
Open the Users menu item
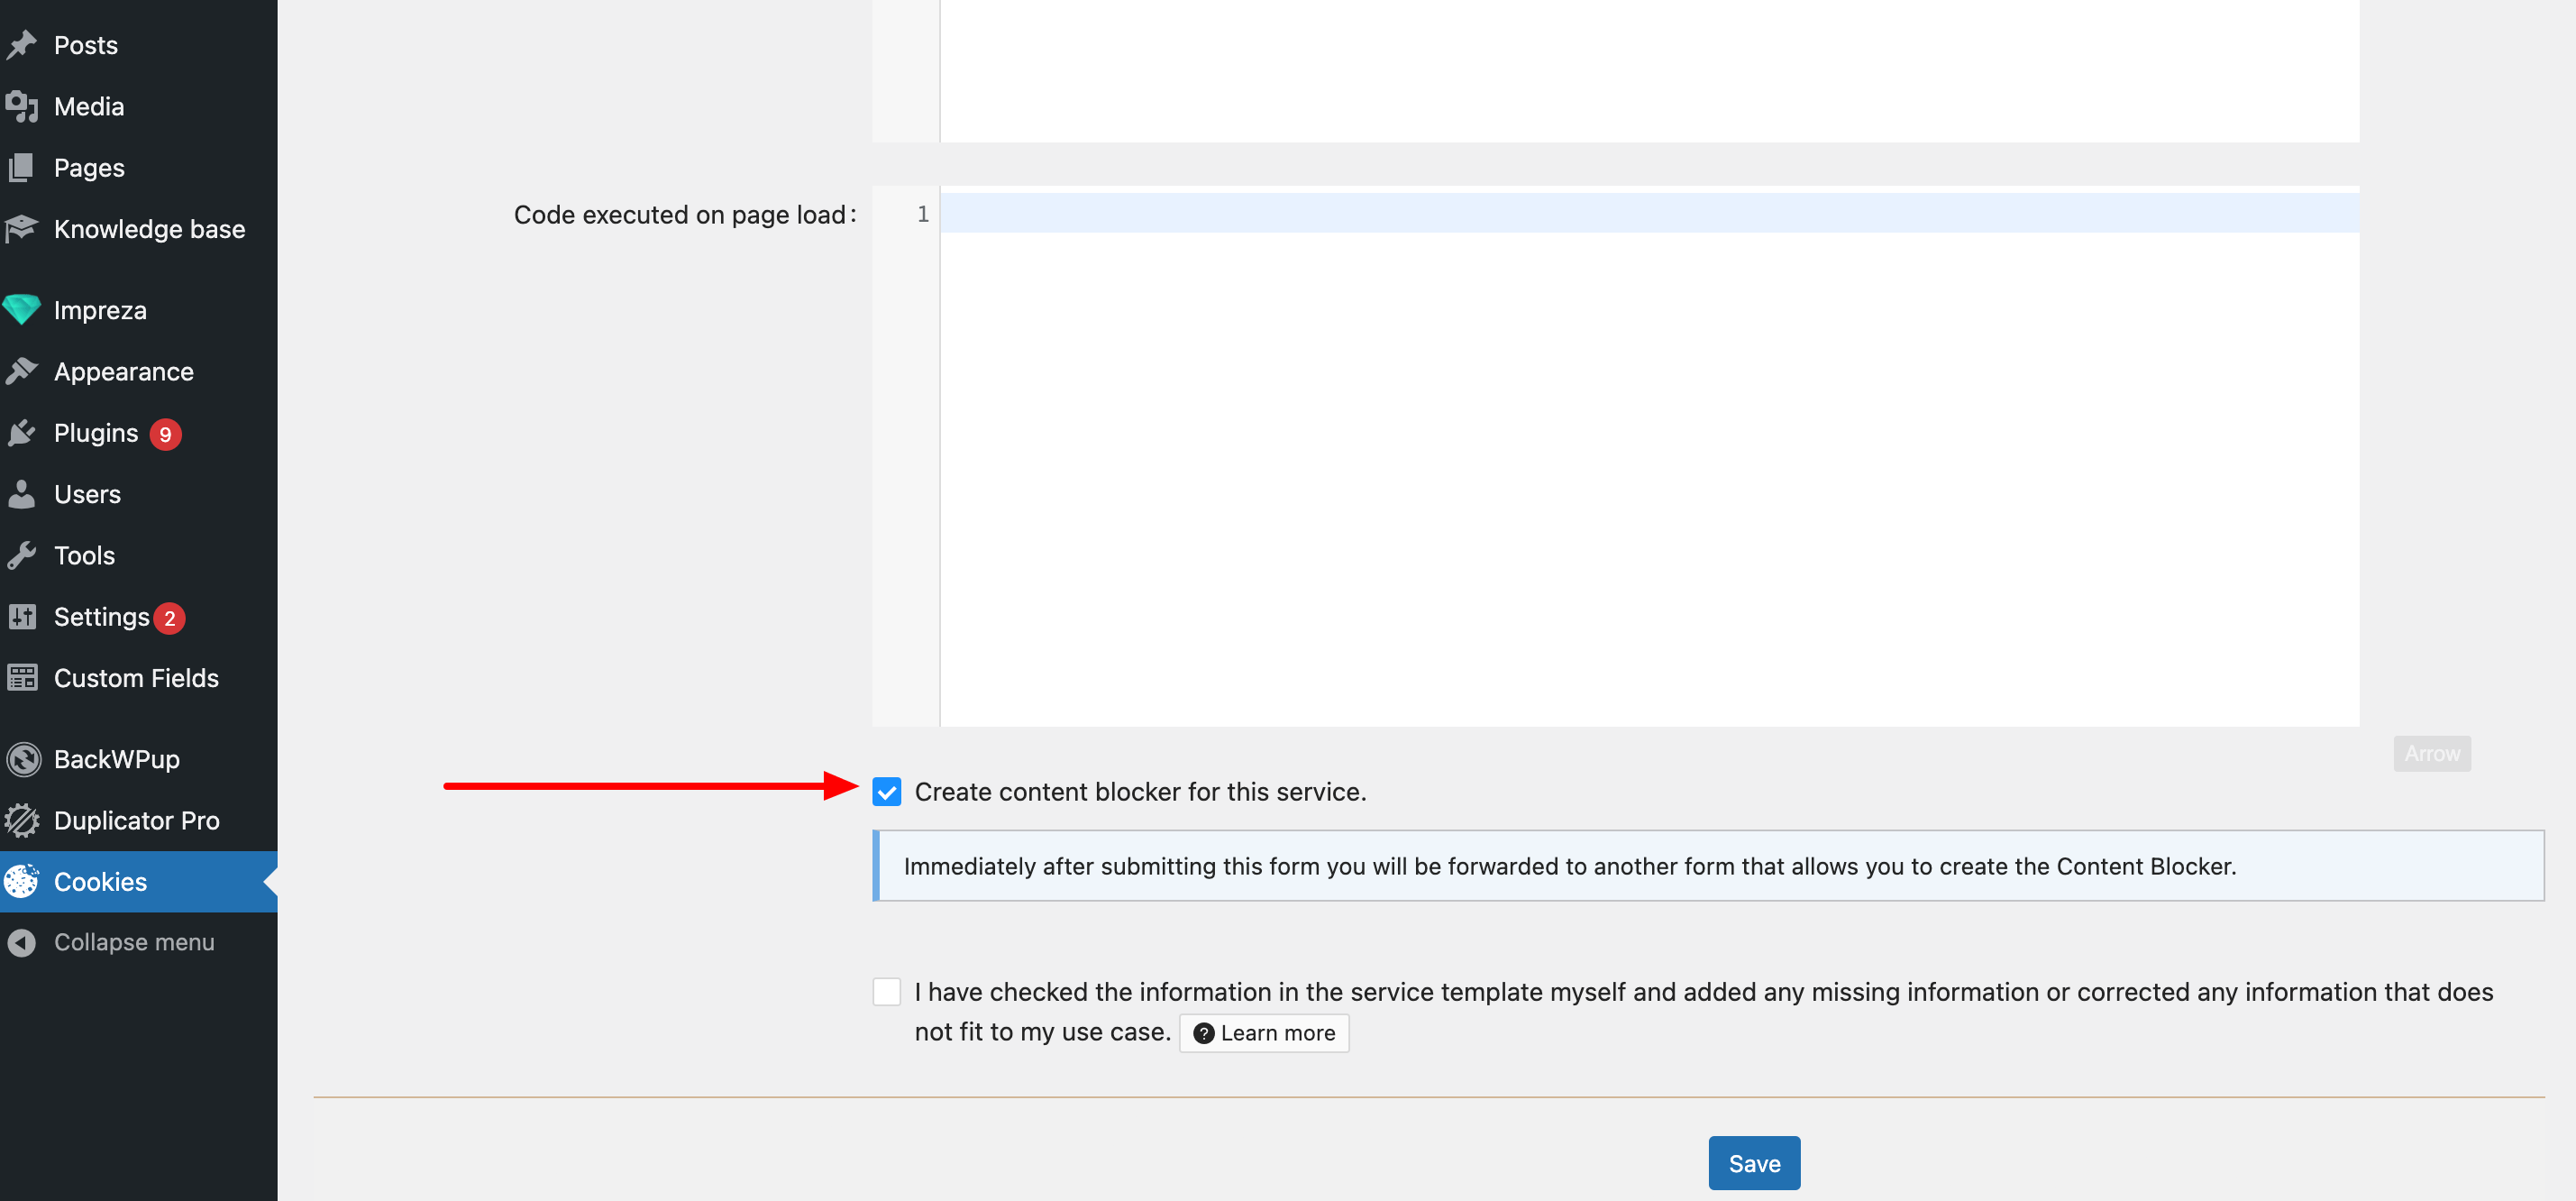(x=87, y=494)
